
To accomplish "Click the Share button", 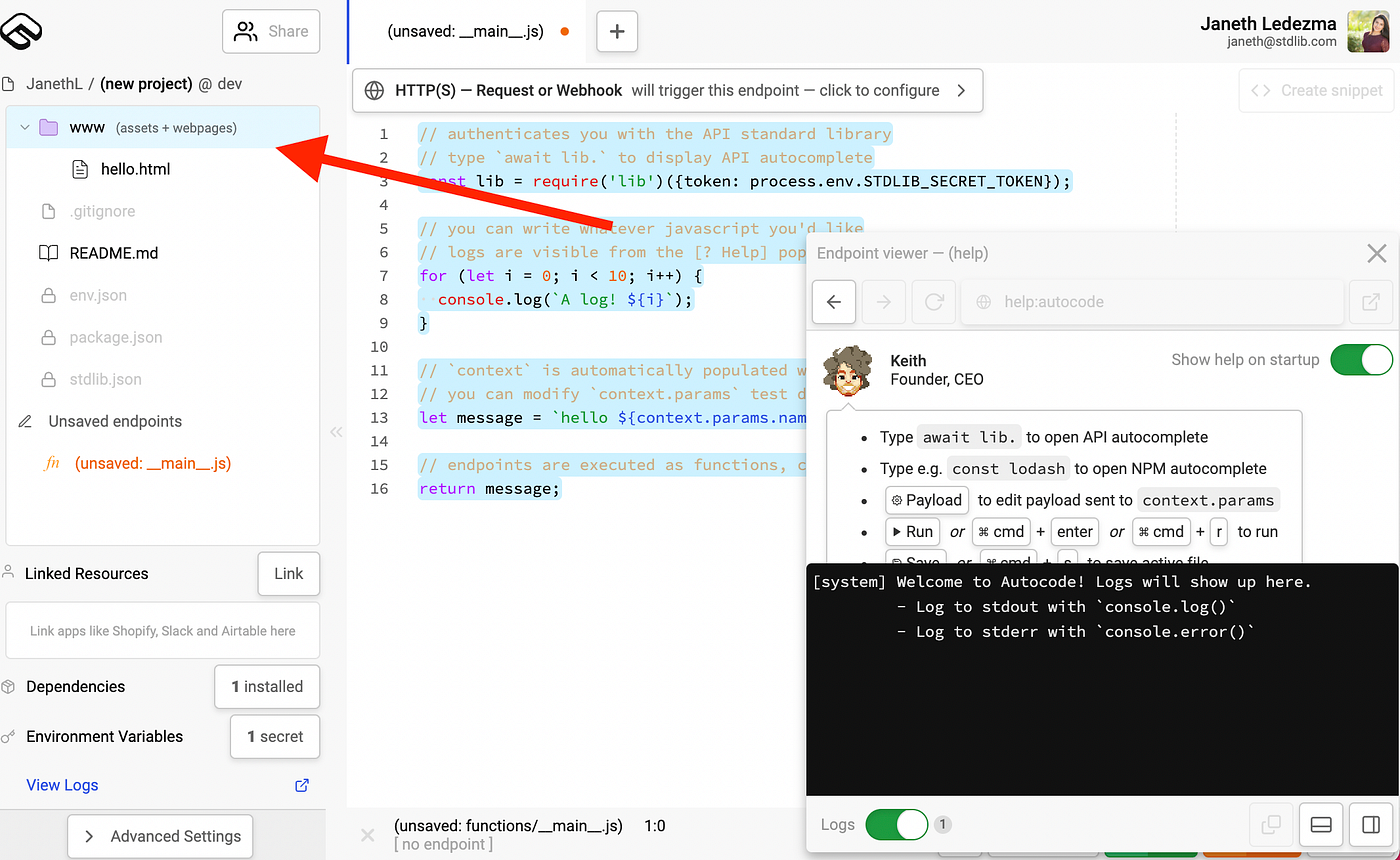I will (270, 31).
